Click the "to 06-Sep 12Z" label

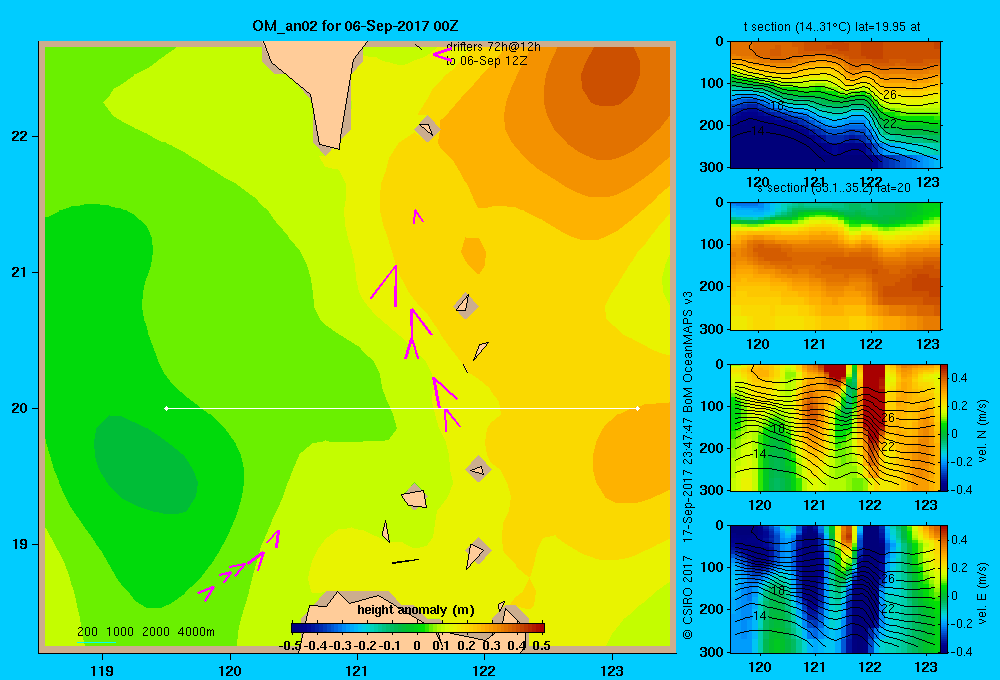[x=487, y=61]
